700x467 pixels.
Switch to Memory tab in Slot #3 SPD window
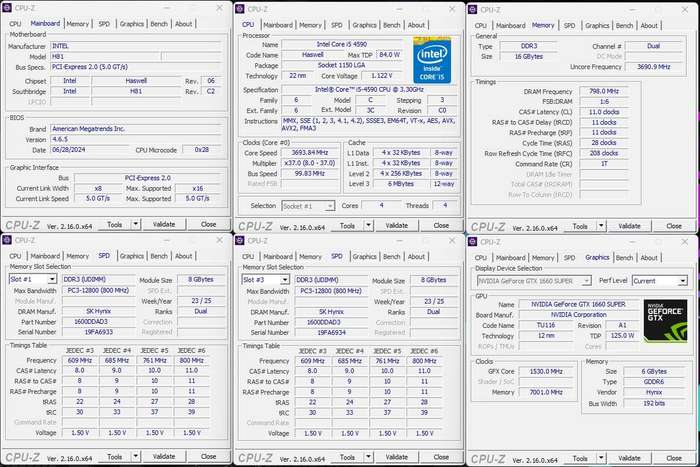click(310, 257)
